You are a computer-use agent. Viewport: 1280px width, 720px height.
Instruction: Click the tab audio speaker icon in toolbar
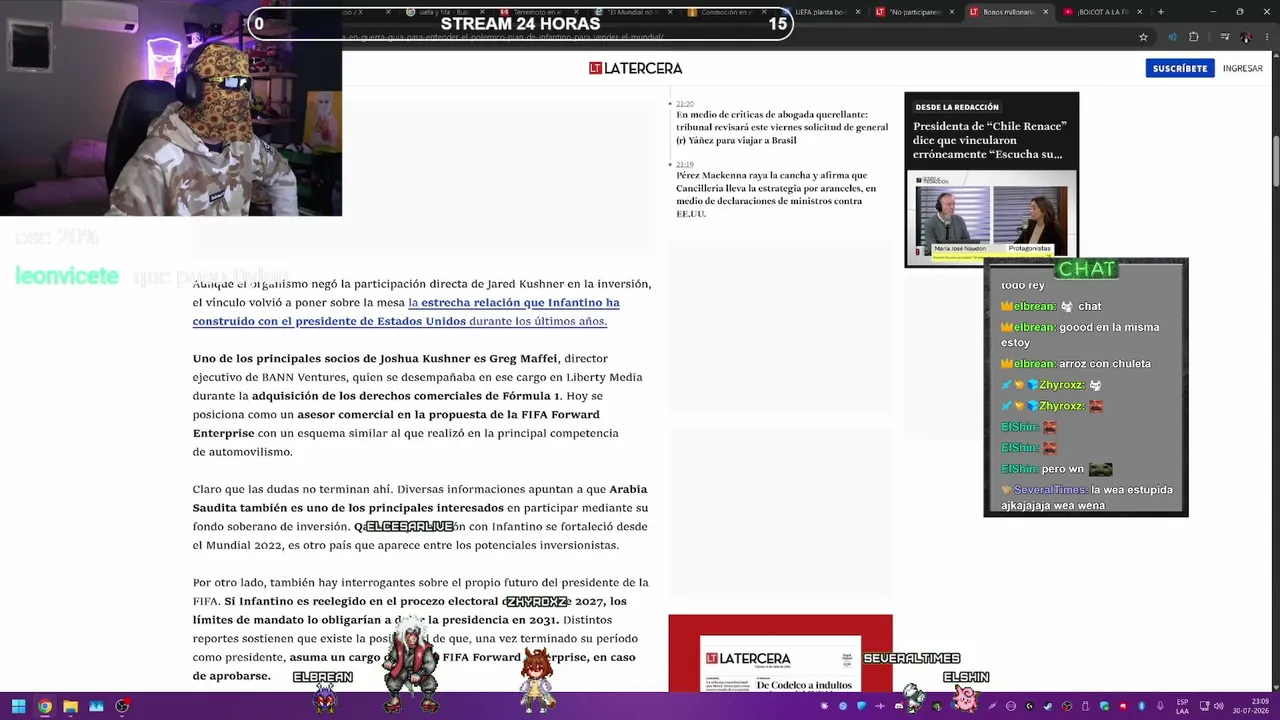[1172, 37]
